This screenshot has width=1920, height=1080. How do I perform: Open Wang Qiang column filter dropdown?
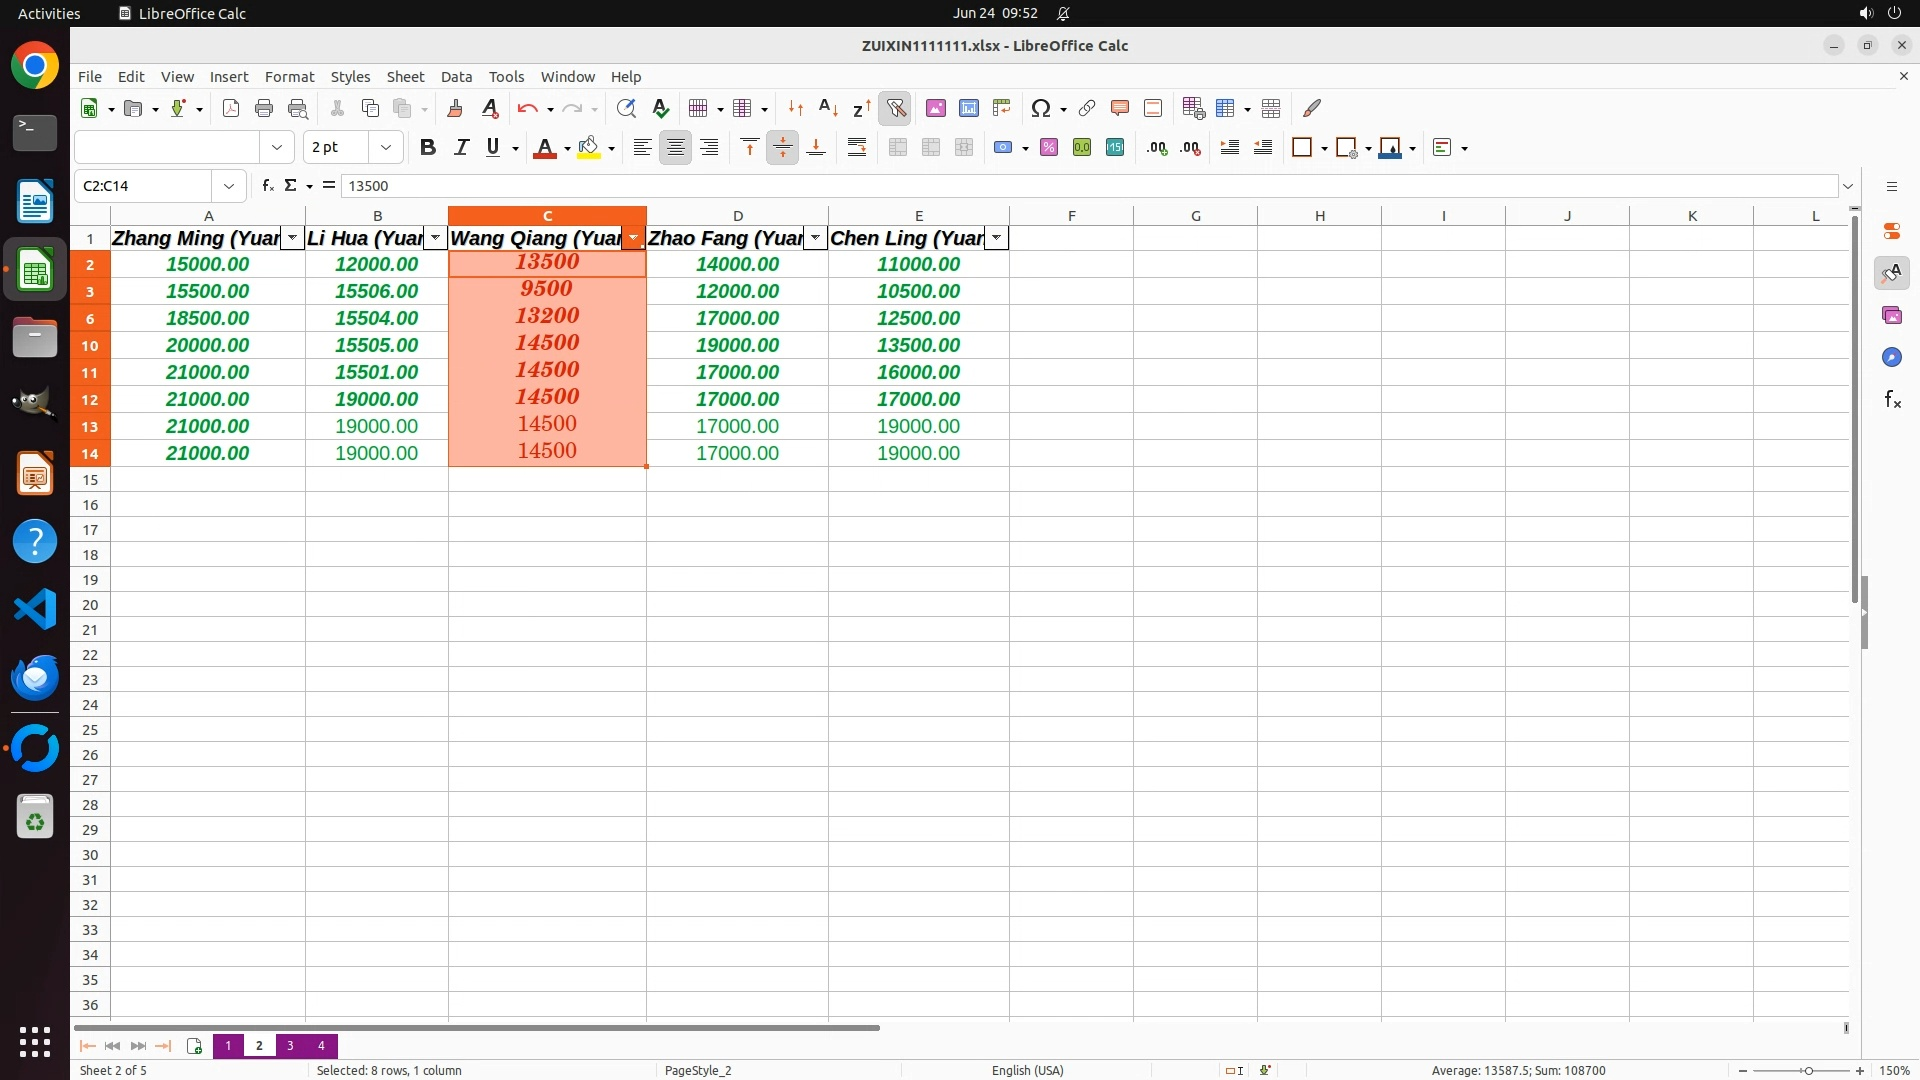633,238
